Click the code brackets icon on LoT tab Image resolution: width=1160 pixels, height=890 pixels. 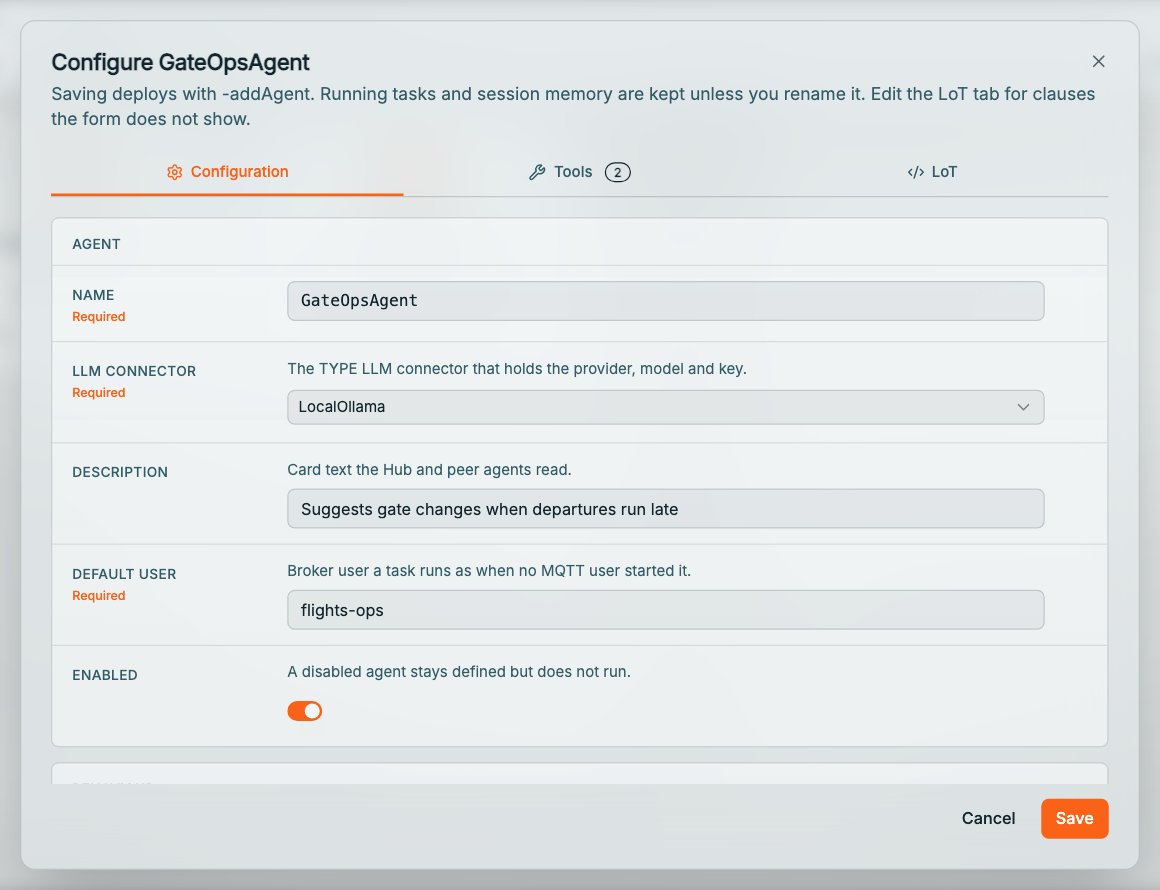[916, 172]
